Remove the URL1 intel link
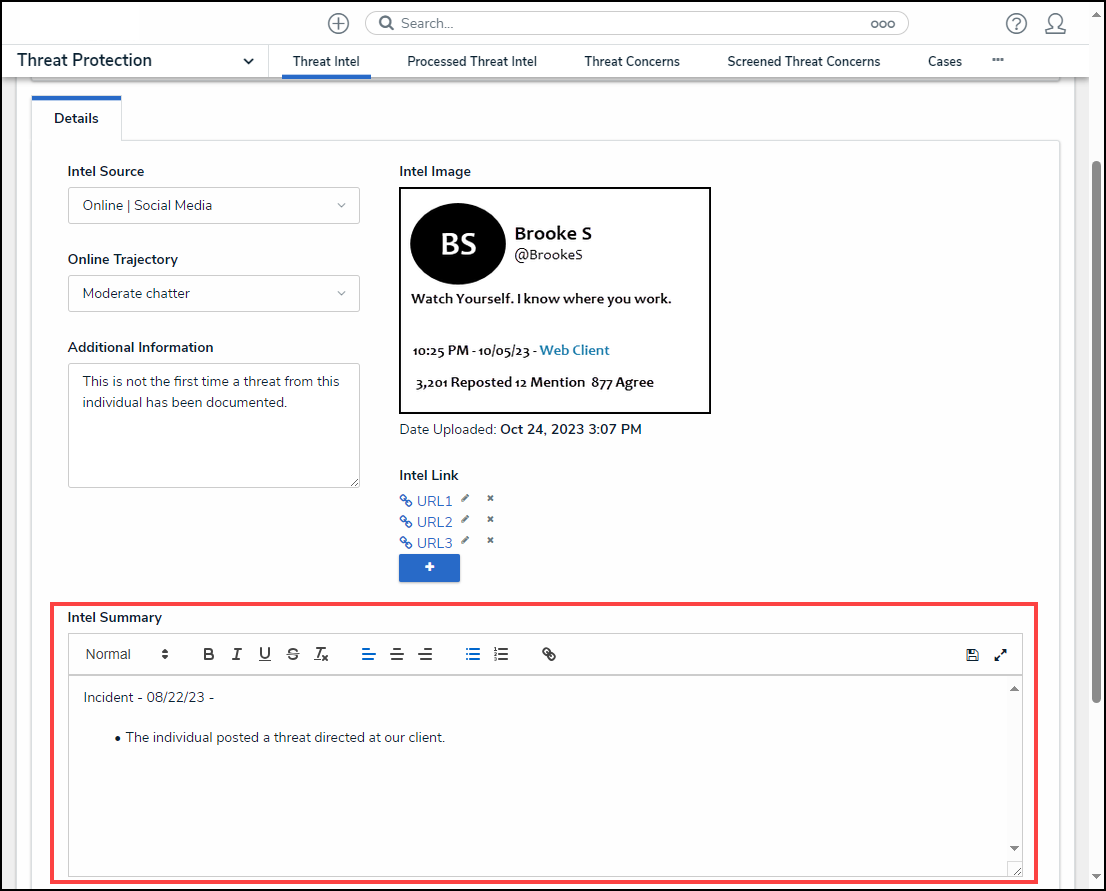The image size is (1106, 891). click(490, 498)
